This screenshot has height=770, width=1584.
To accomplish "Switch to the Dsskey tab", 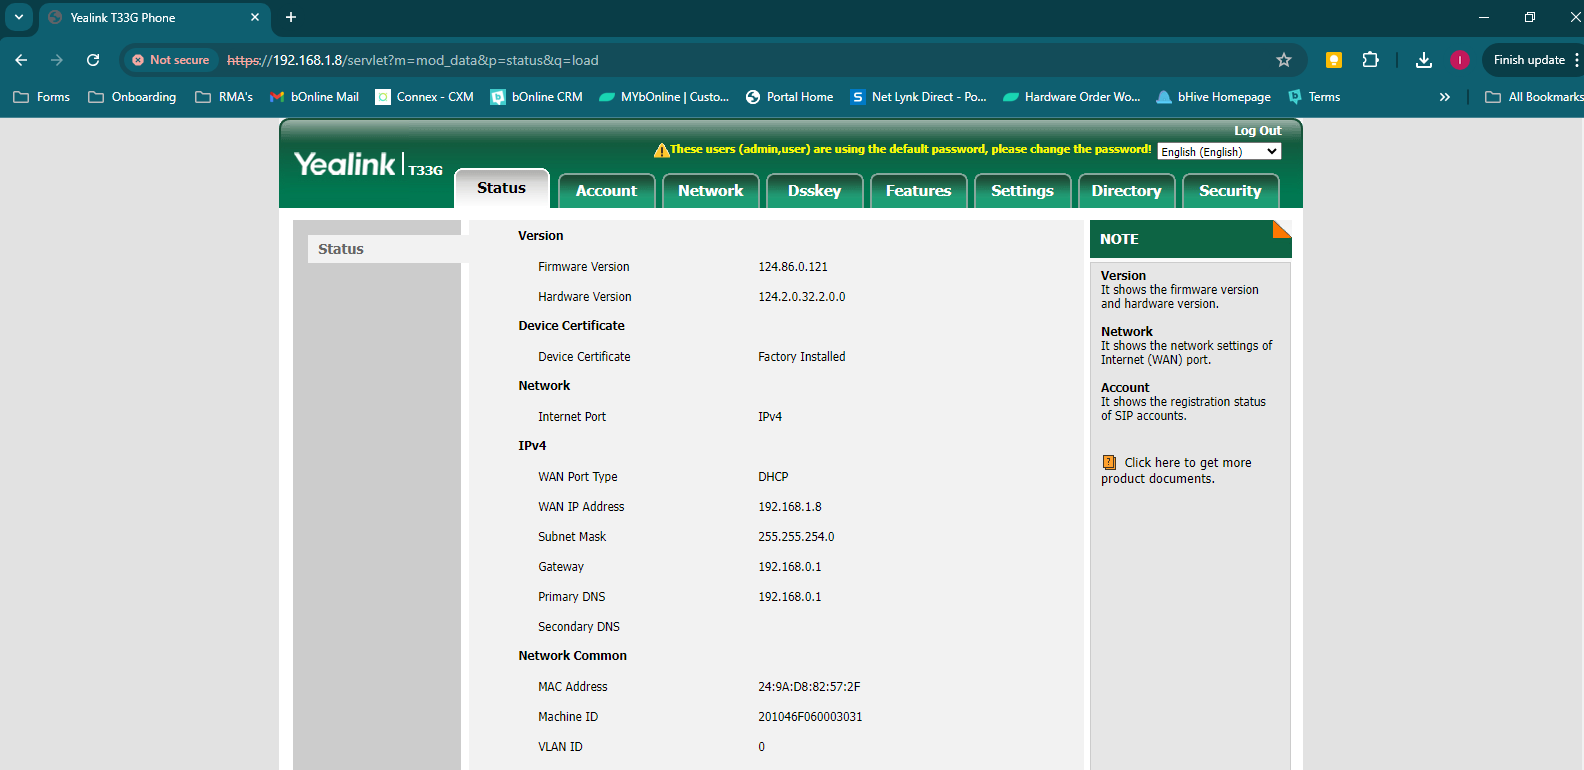I will tap(814, 191).
